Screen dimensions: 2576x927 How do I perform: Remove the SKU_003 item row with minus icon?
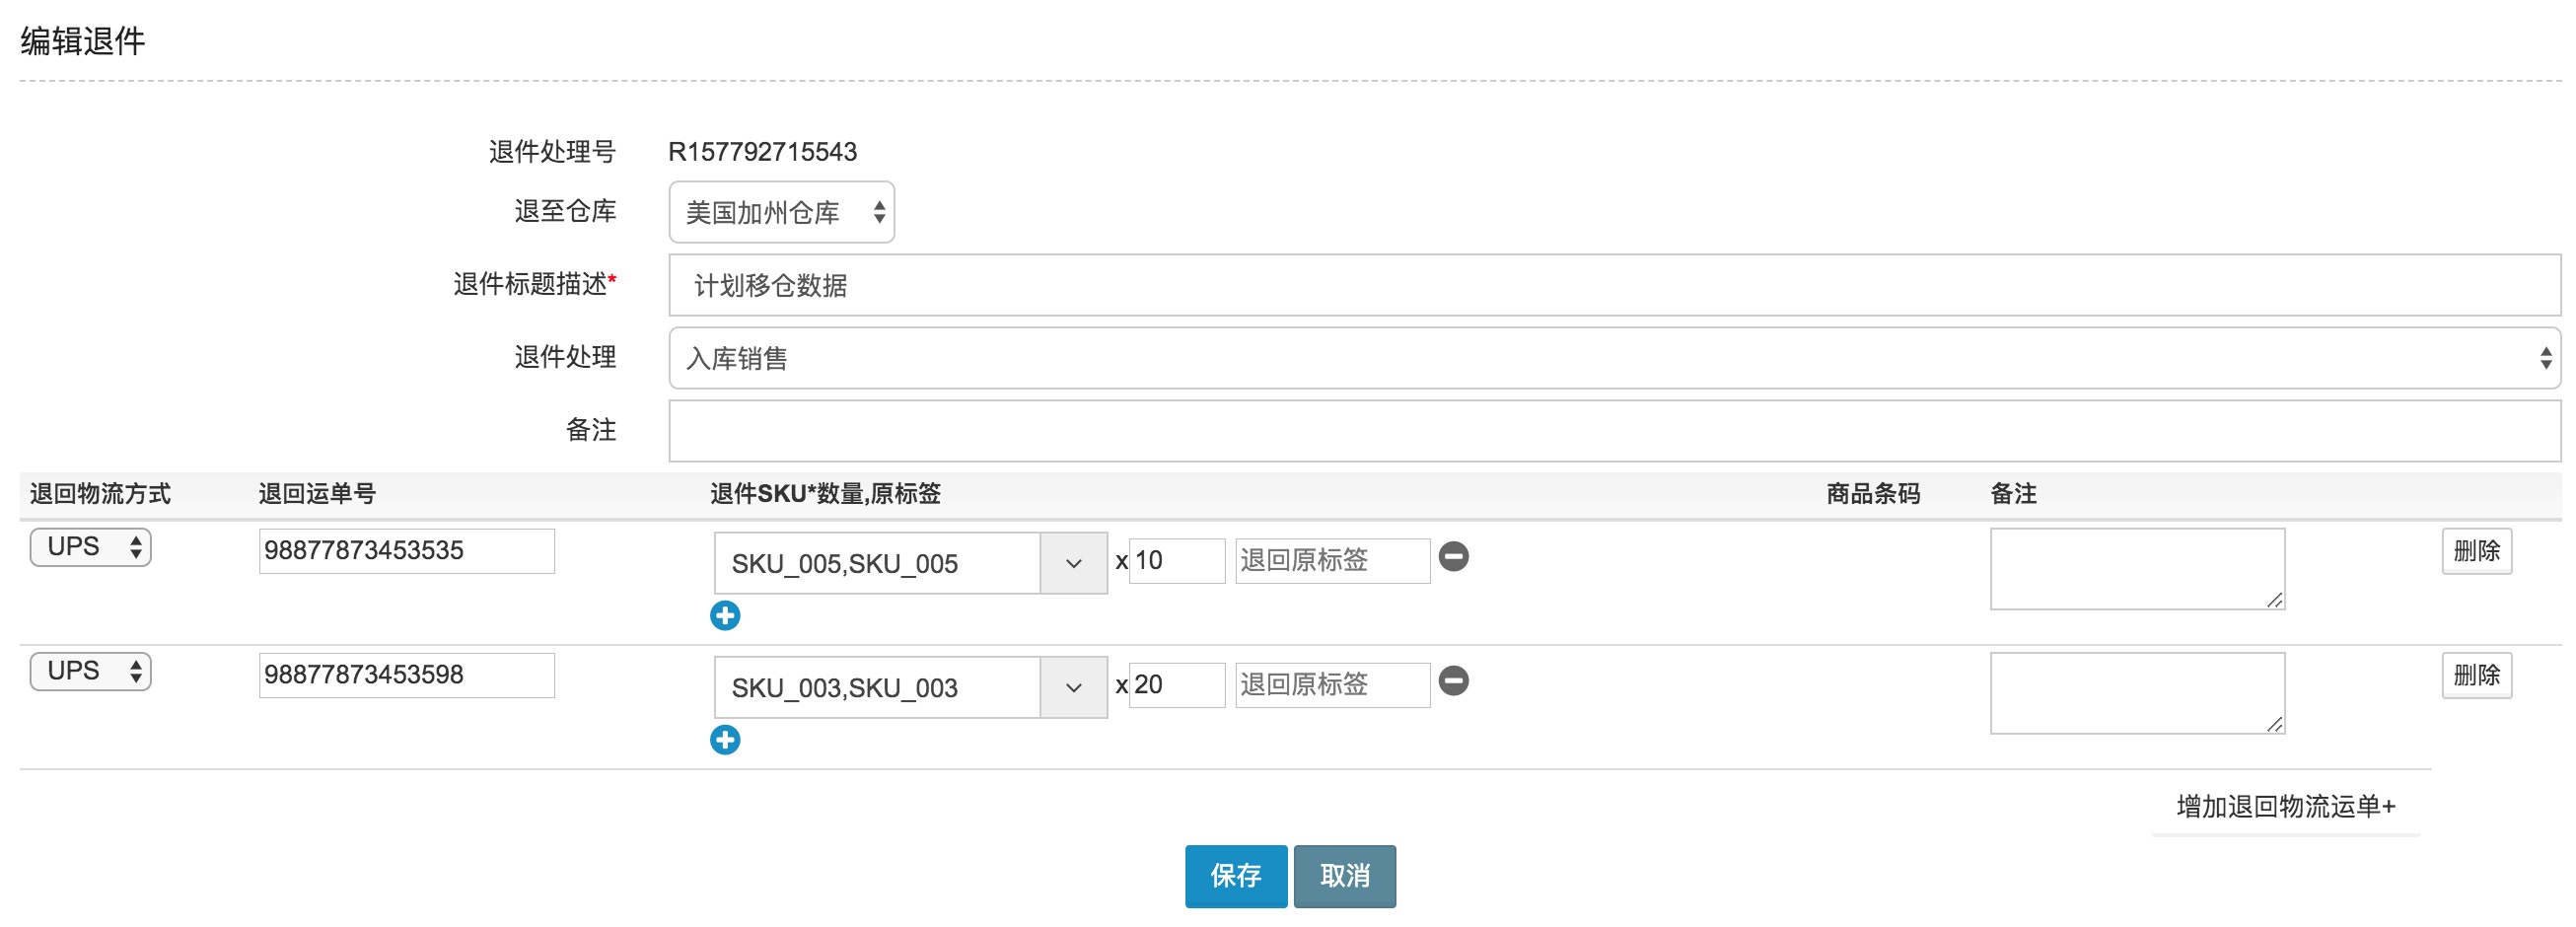tap(1453, 680)
